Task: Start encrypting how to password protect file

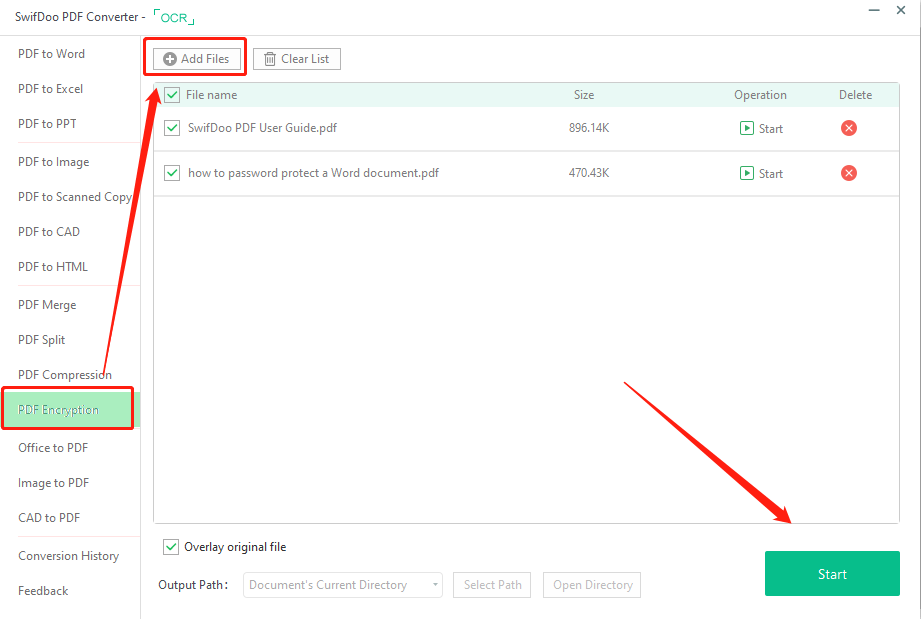Action: click(761, 173)
